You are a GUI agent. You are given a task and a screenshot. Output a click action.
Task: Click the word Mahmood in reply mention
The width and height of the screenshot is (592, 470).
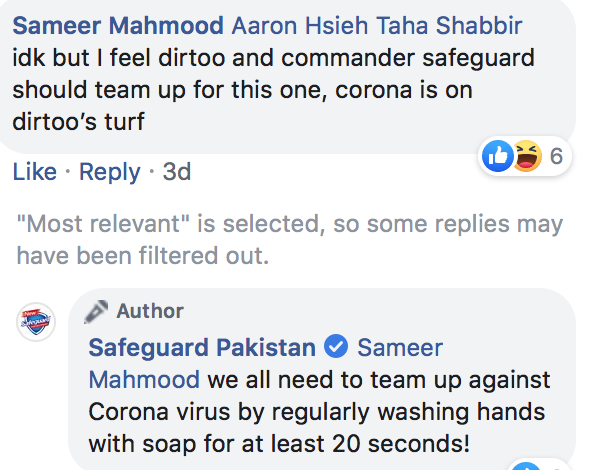[x=144, y=379]
